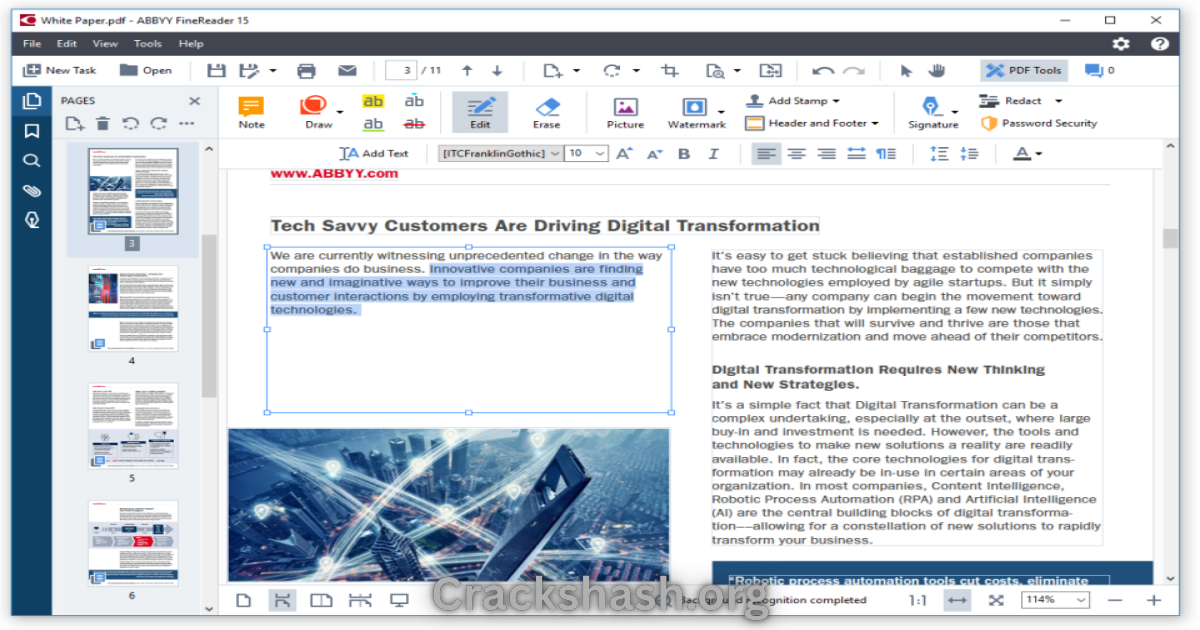This screenshot has width=1200, height=630.
Task: Add a Note annotation
Action: (251, 112)
